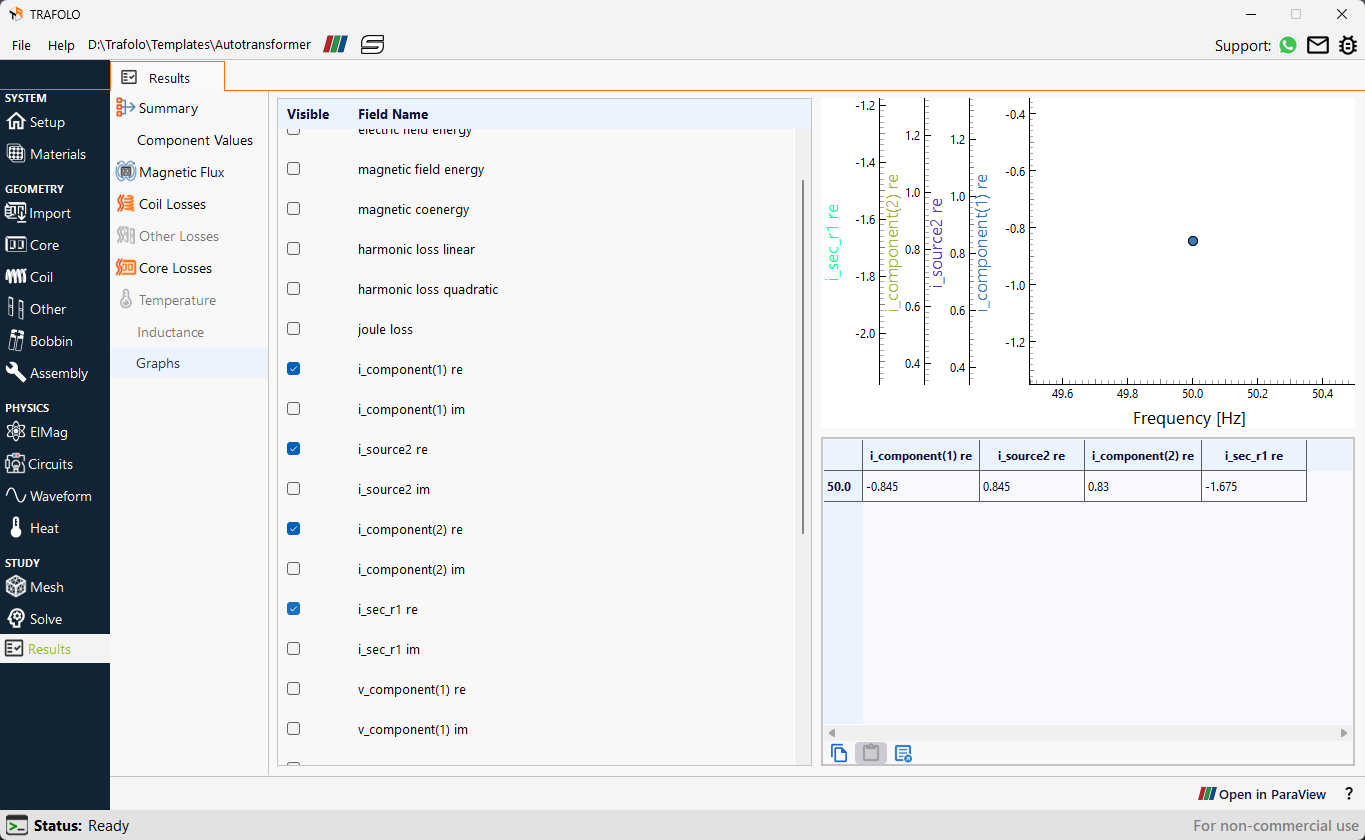Enable magnetic coenergy checkbox
This screenshot has width=1365, height=840.
[x=294, y=209]
